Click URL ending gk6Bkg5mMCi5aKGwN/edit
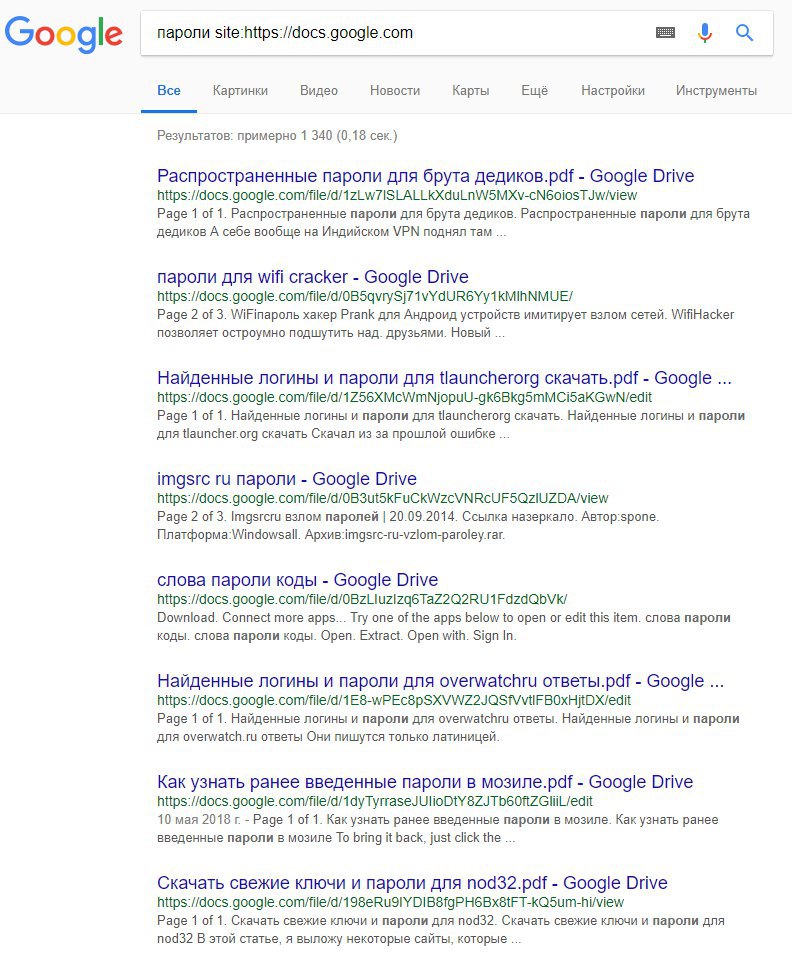The height and width of the screenshot is (961, 792). pos(405,398)
